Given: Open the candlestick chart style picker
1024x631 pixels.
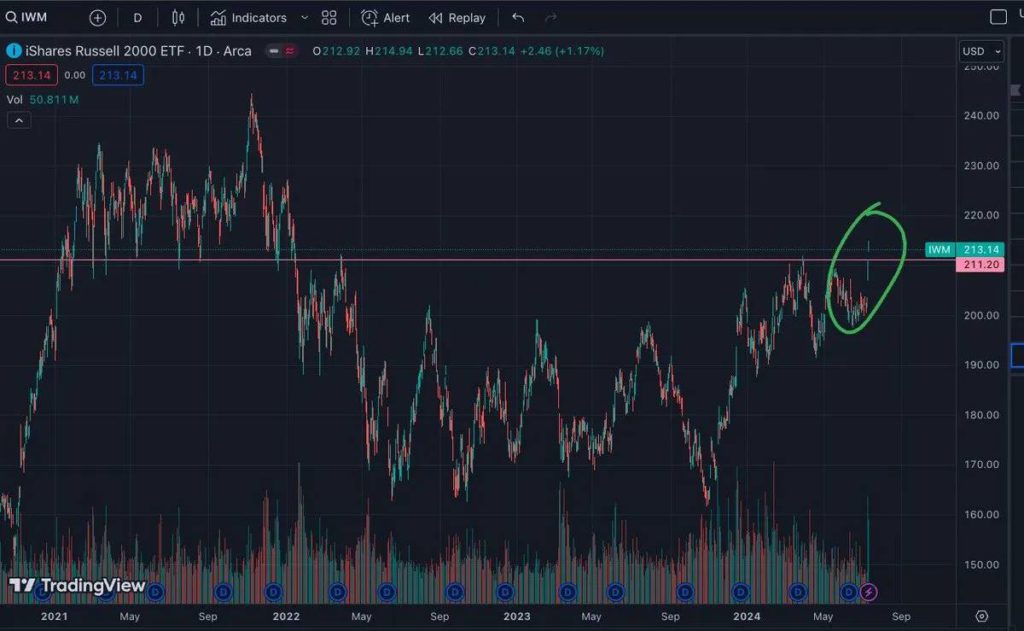Looking at the screenshot, I should (178, 17).
